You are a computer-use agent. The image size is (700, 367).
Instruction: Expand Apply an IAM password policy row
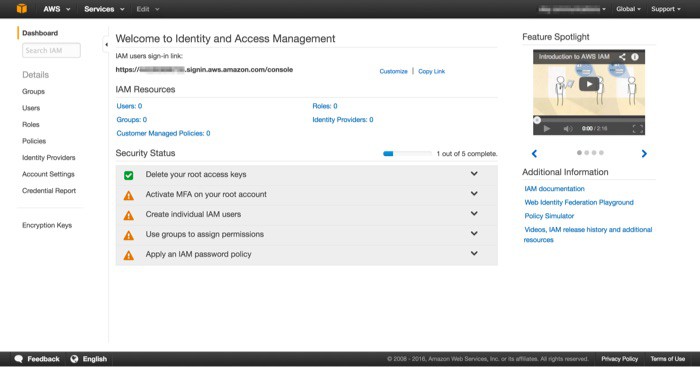[474, 253]
